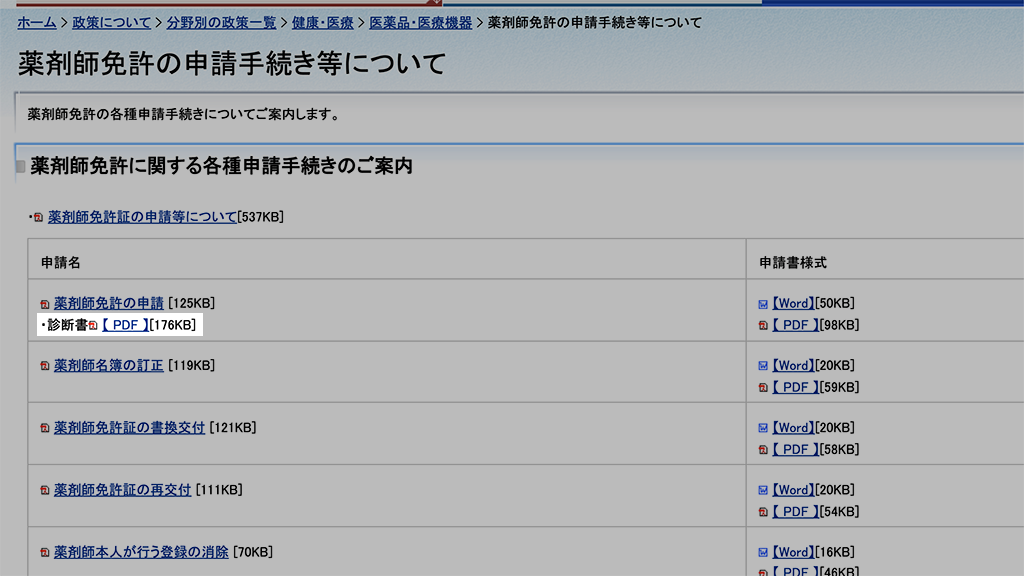The width and height of the screenshot is (1024, 576).
Task: Open the 診断書 PDF link (176KB)
Action: click(x=124, y=325)
